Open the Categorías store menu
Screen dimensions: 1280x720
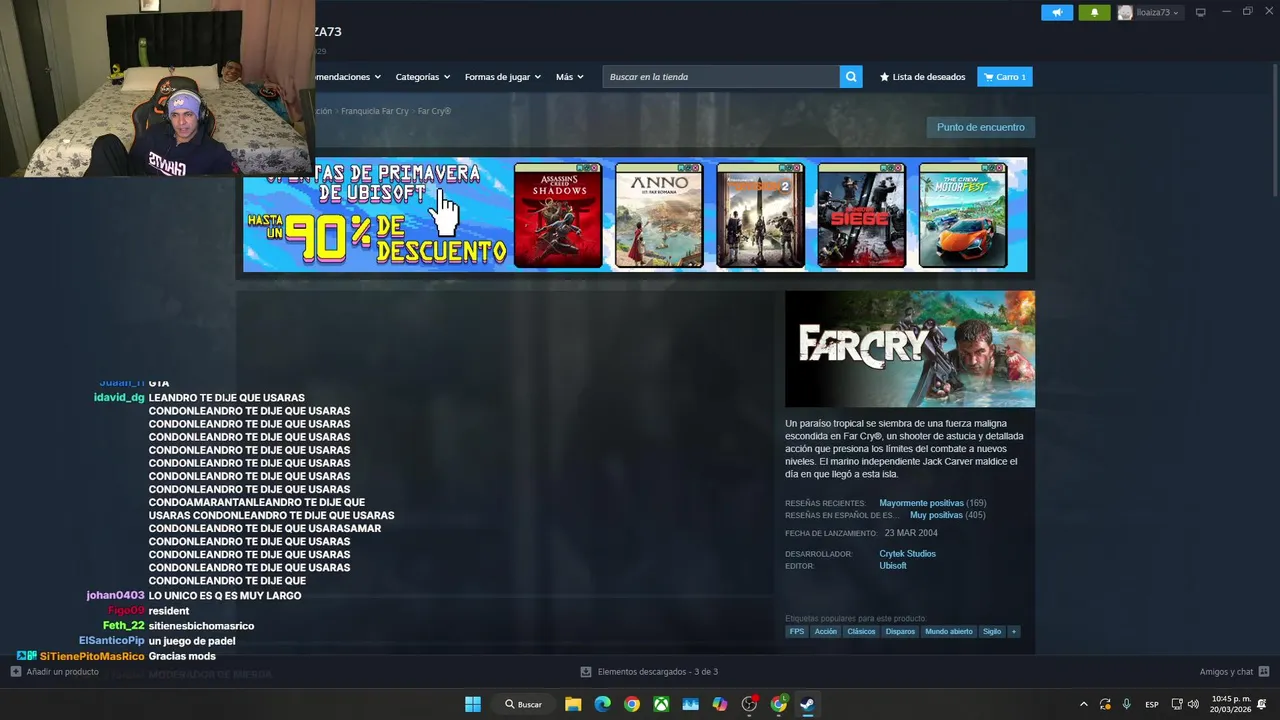click(x=422, y=77)
